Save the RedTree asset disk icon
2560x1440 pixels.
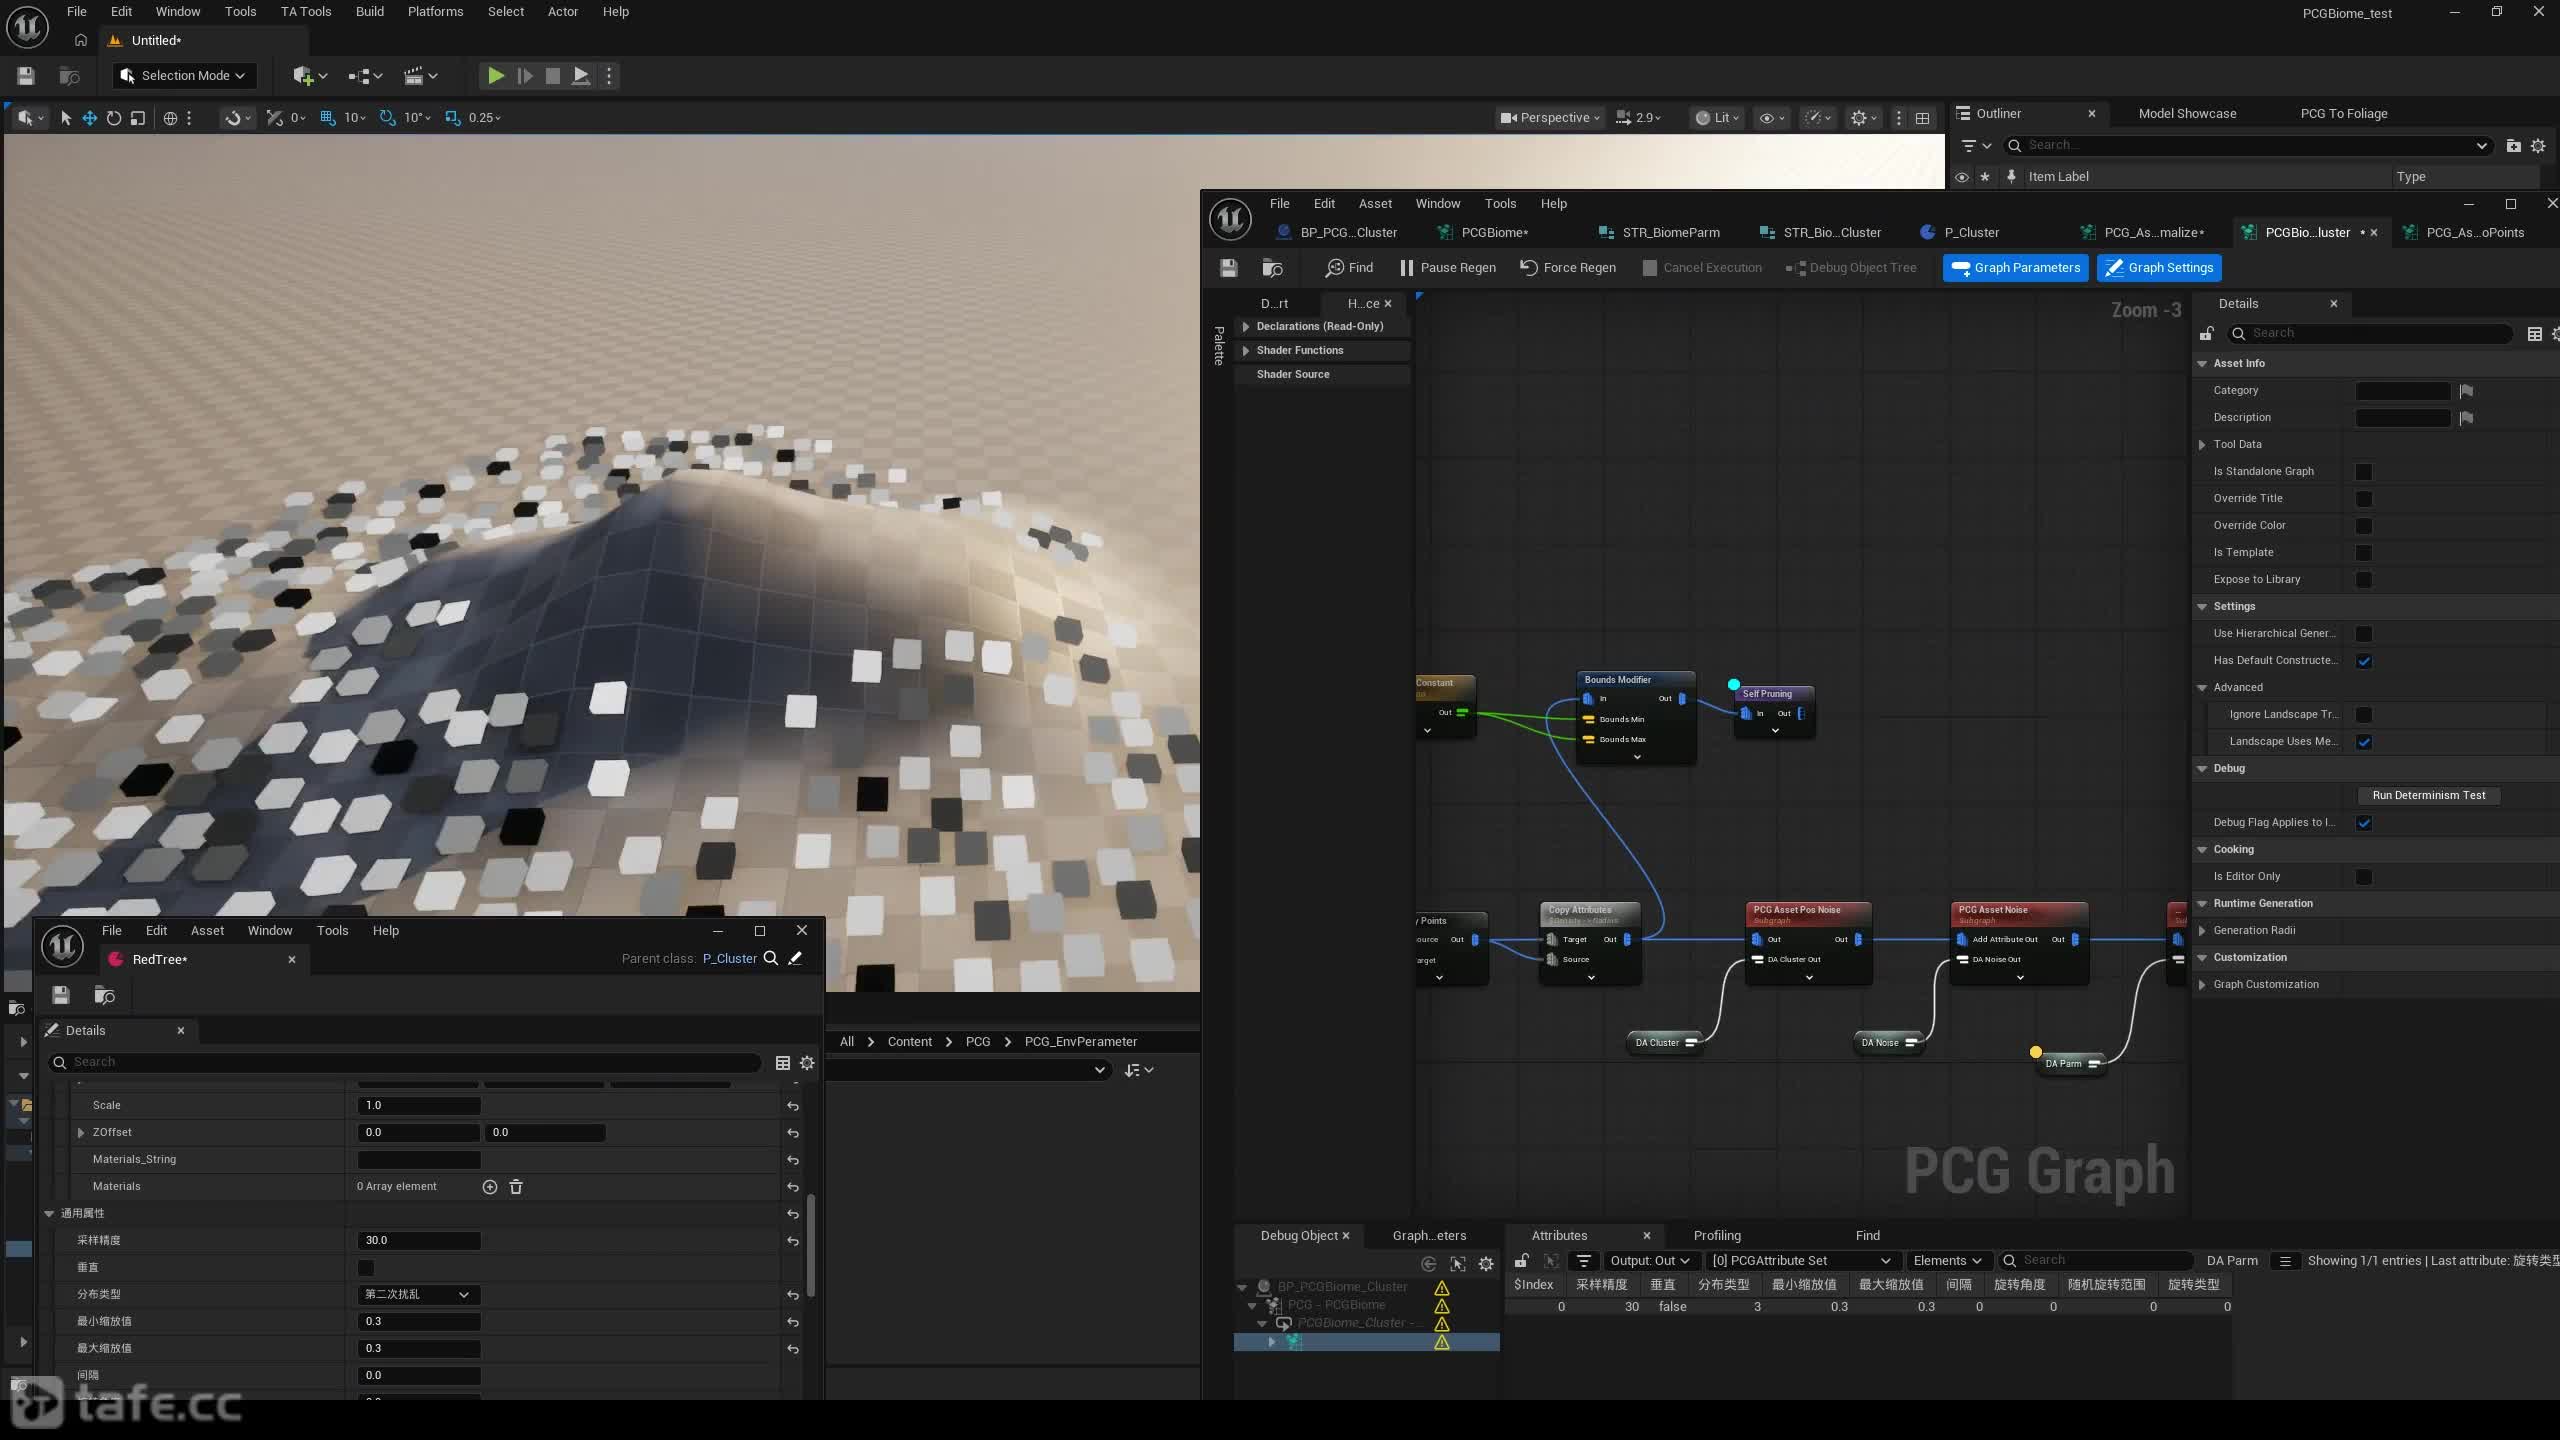[61, 995]
